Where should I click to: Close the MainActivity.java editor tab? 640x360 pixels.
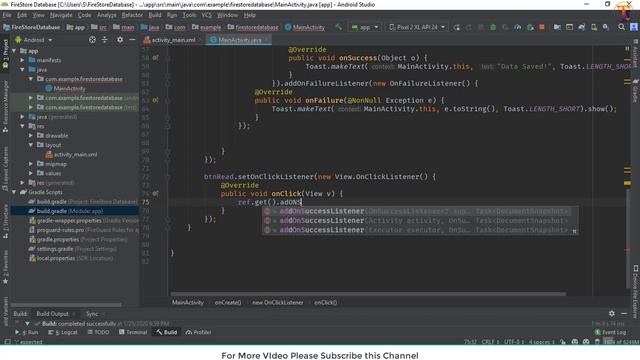tap(267, 40)
